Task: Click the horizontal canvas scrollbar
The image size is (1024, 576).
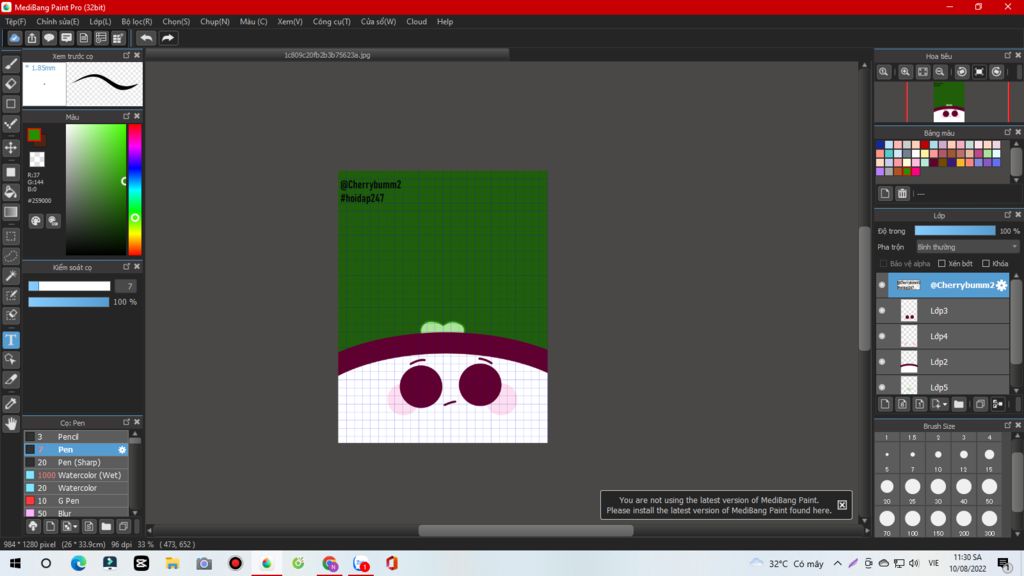Action: coord(526,530)
